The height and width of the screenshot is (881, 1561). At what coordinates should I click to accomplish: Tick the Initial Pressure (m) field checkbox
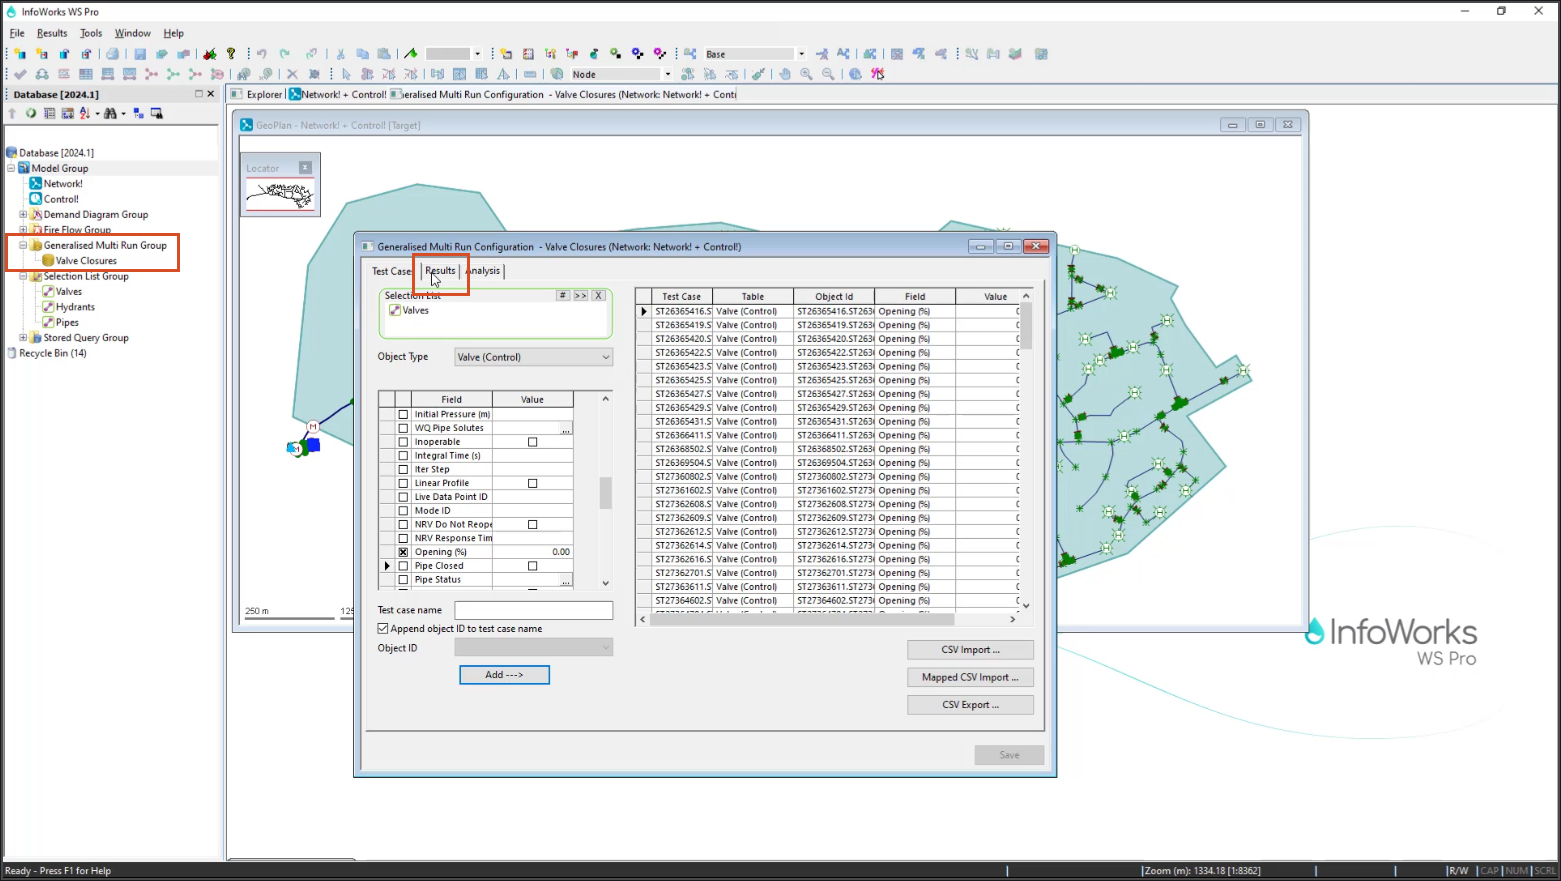[403, 414]
